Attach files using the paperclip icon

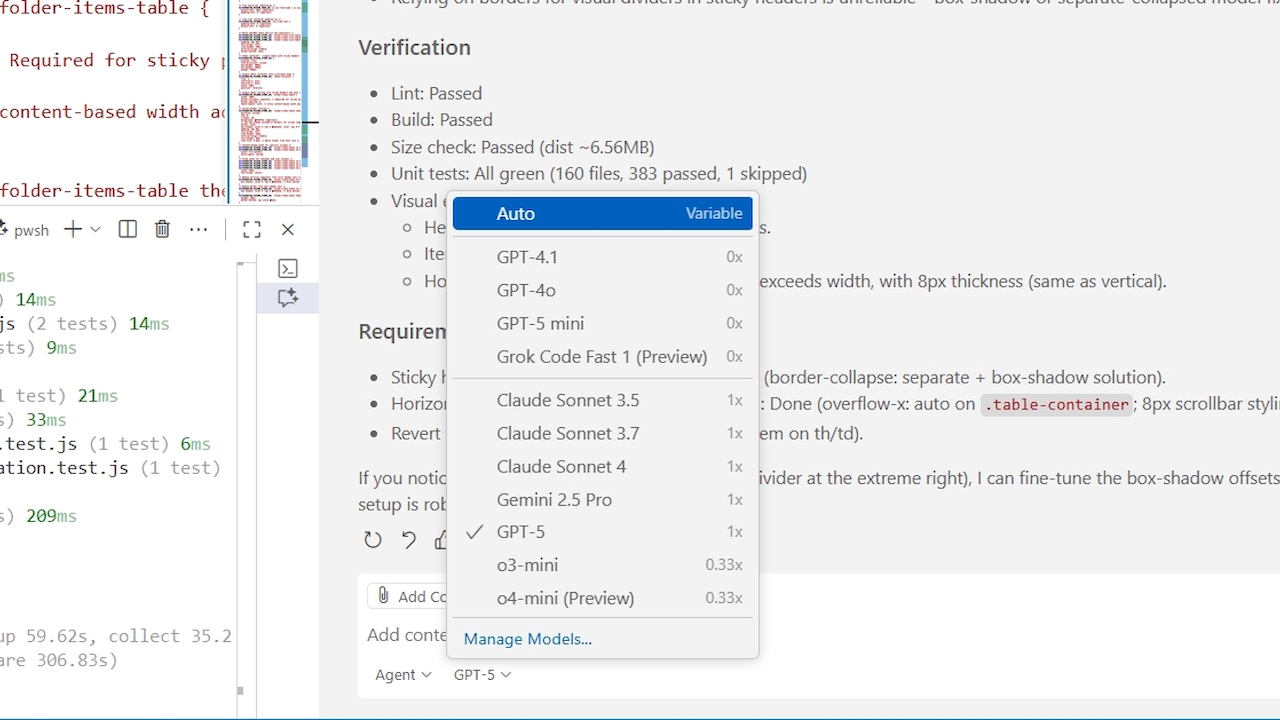(383, 595)
